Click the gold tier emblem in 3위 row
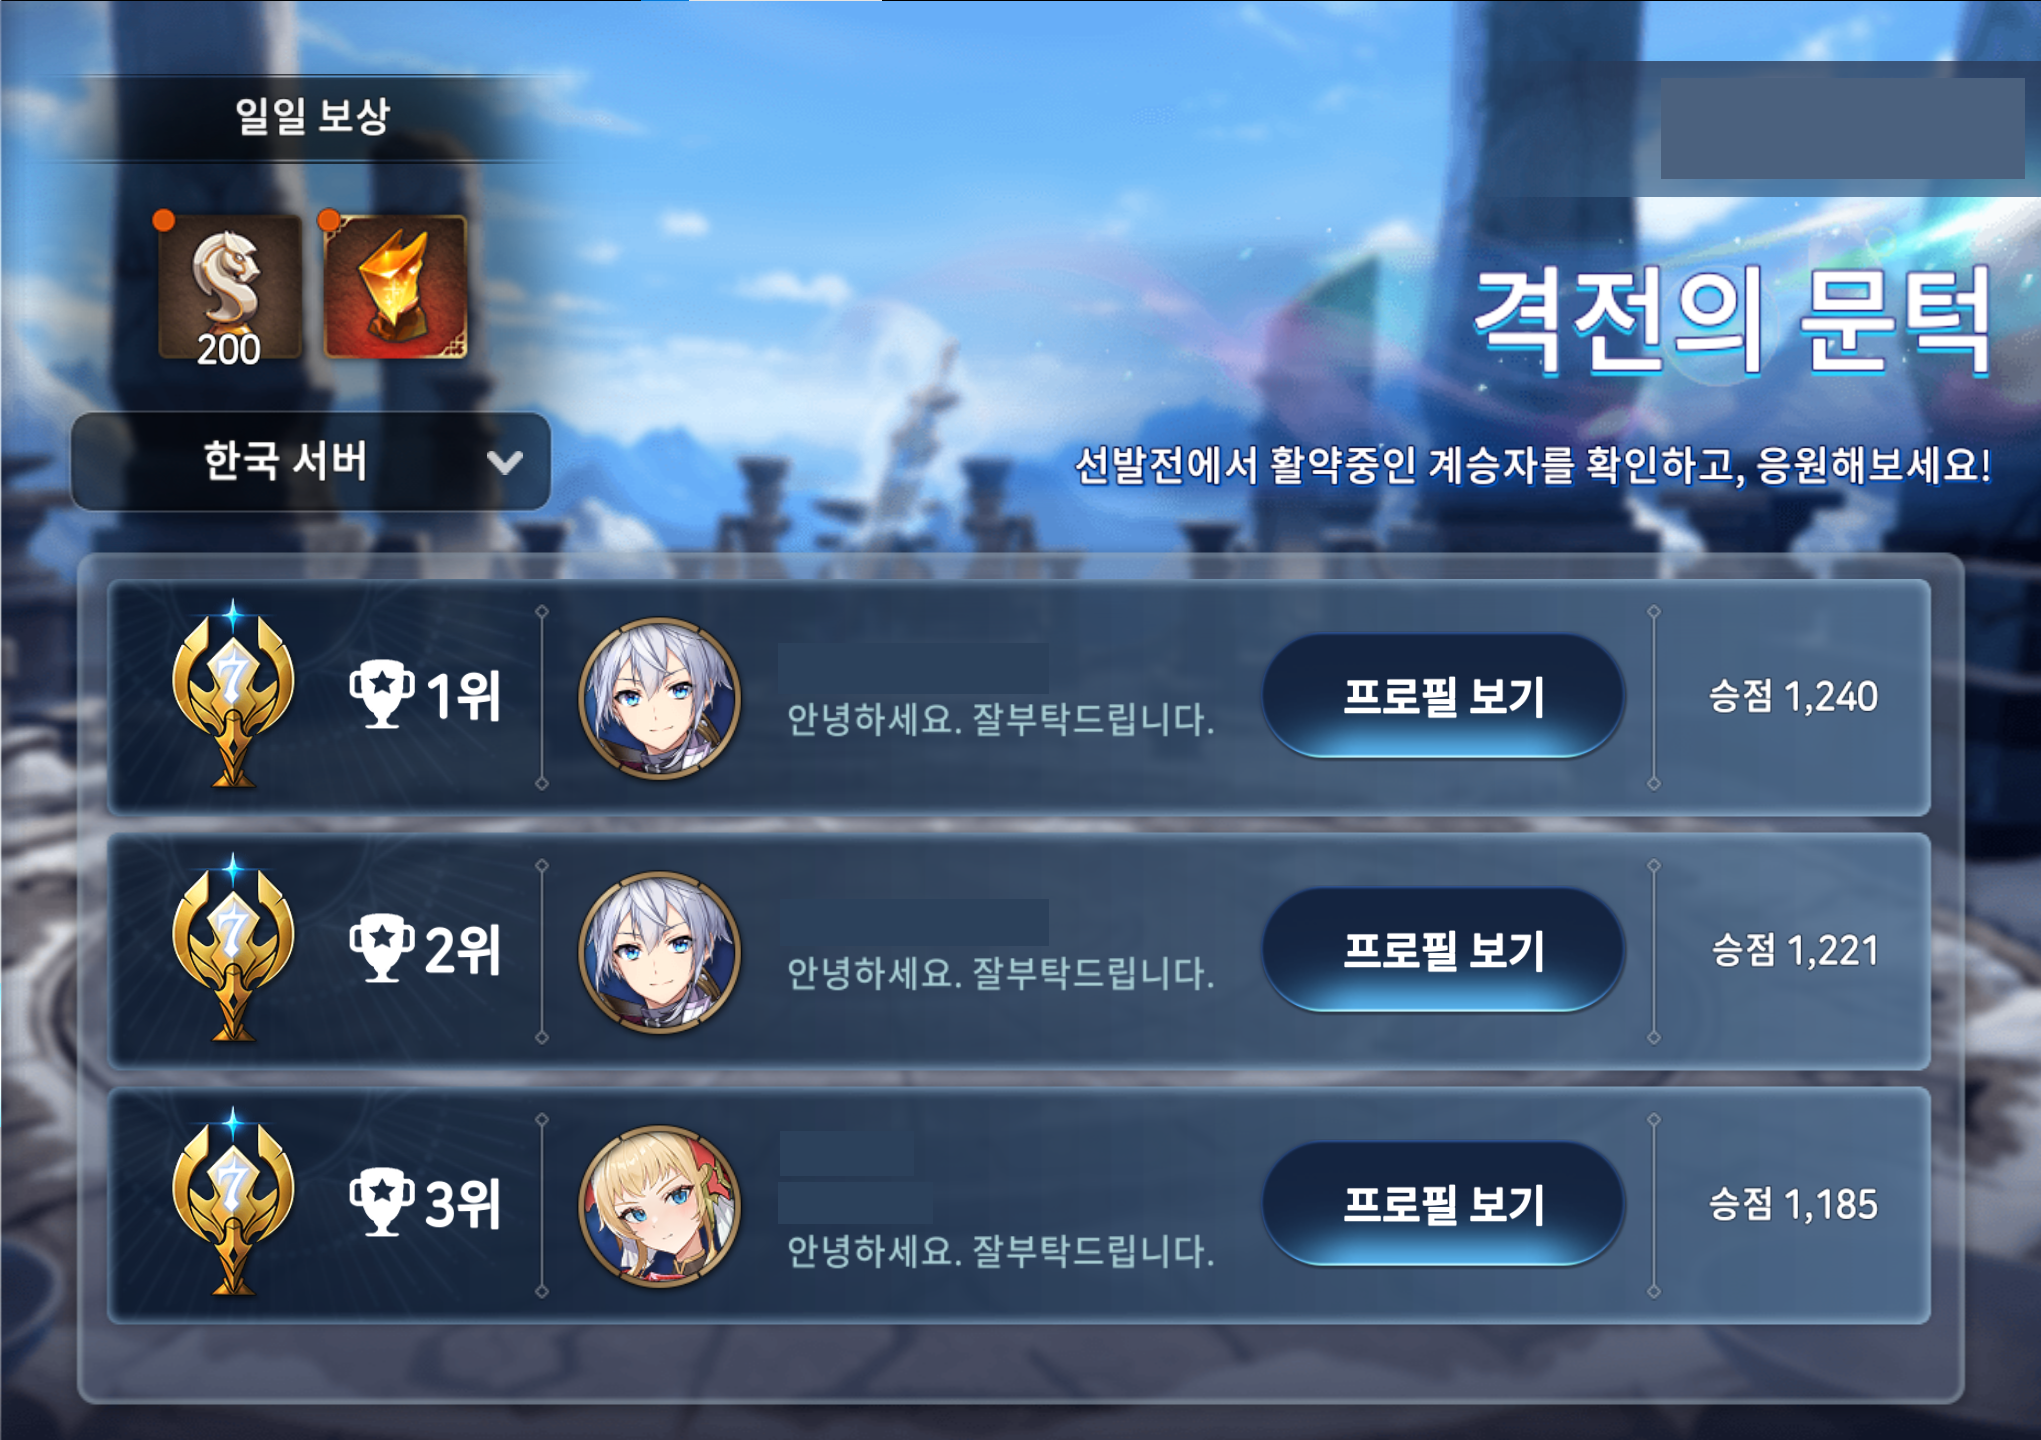Screen dimensions: 2041x1440 point(233,1204)
